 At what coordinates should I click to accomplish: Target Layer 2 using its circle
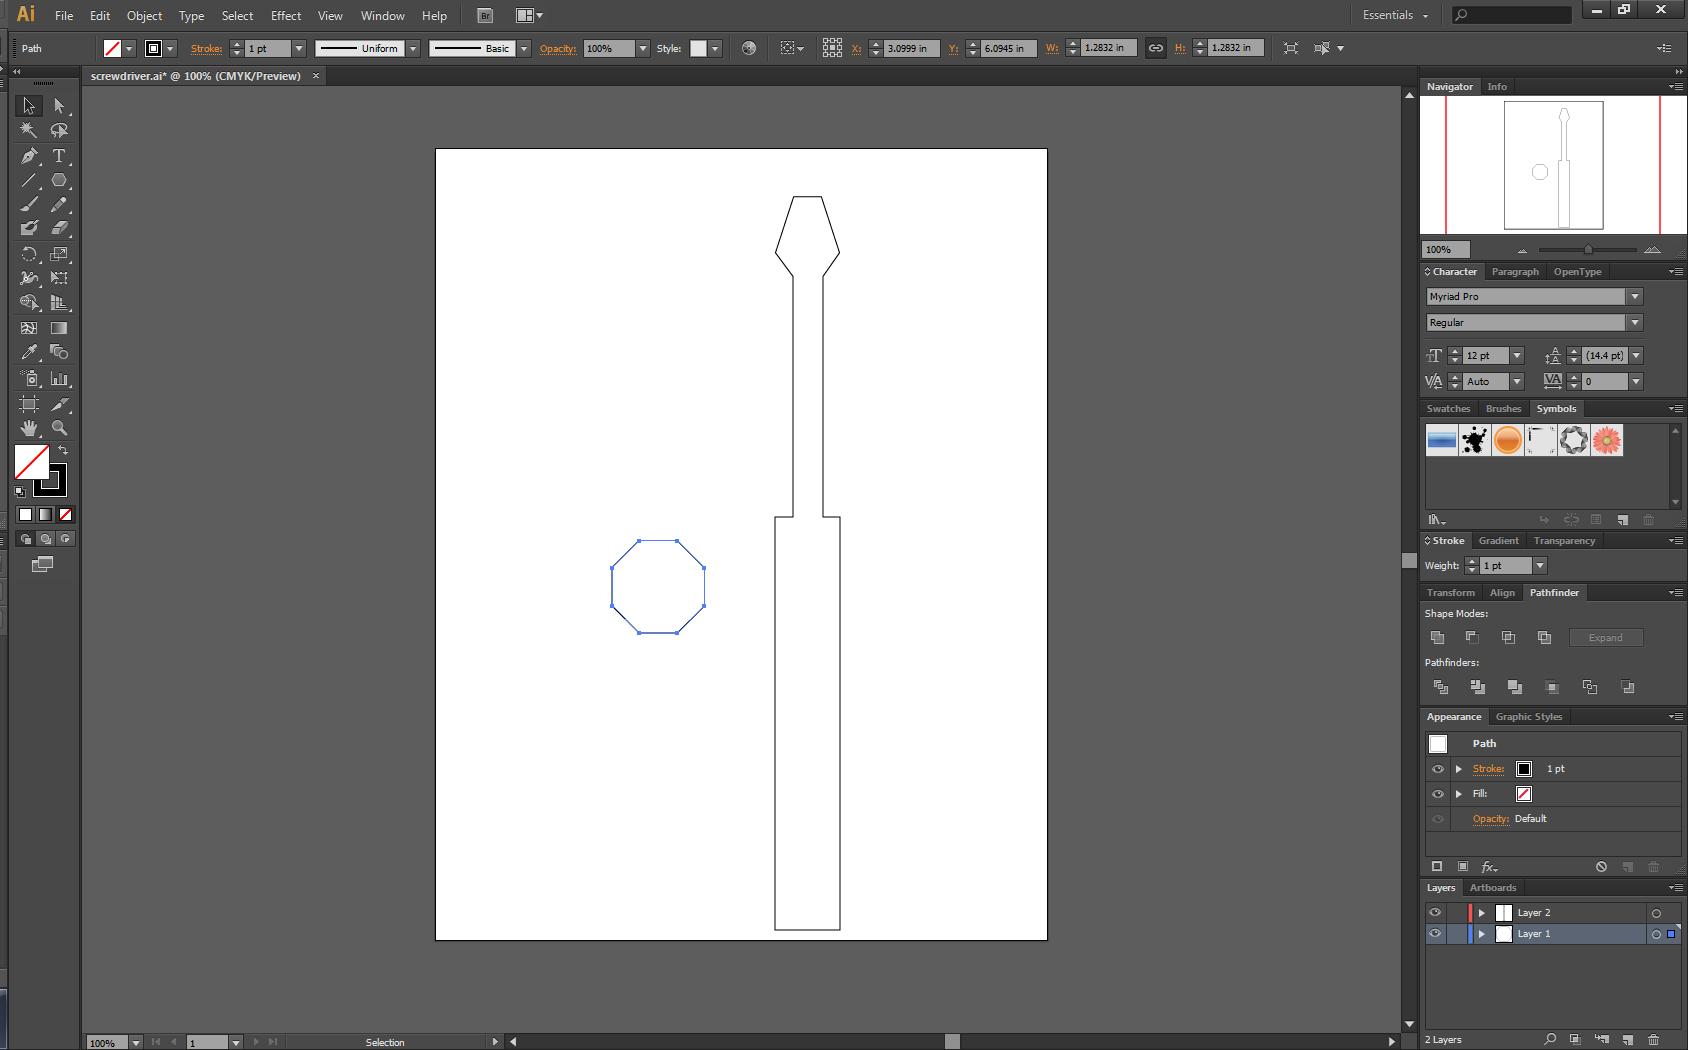click(x=1656, y=913)
